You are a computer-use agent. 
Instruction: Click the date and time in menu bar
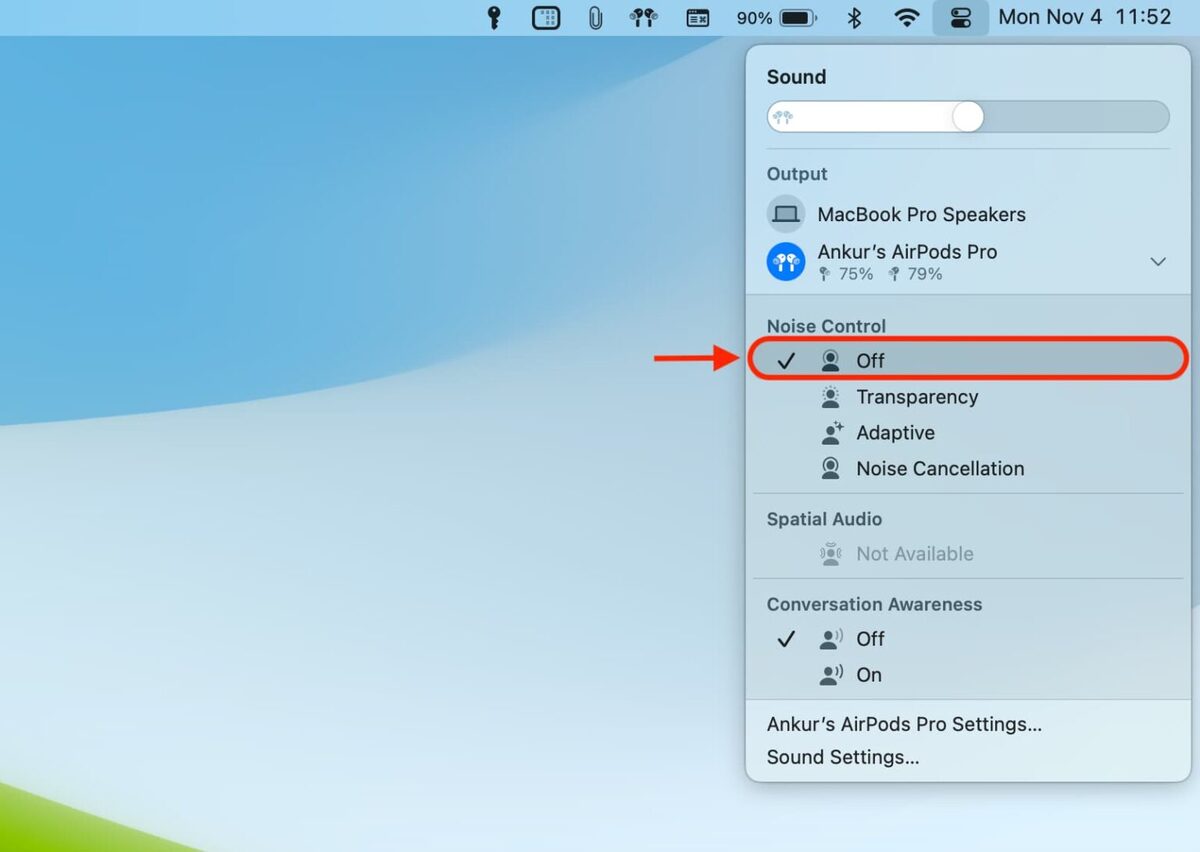click(1084, 18)
